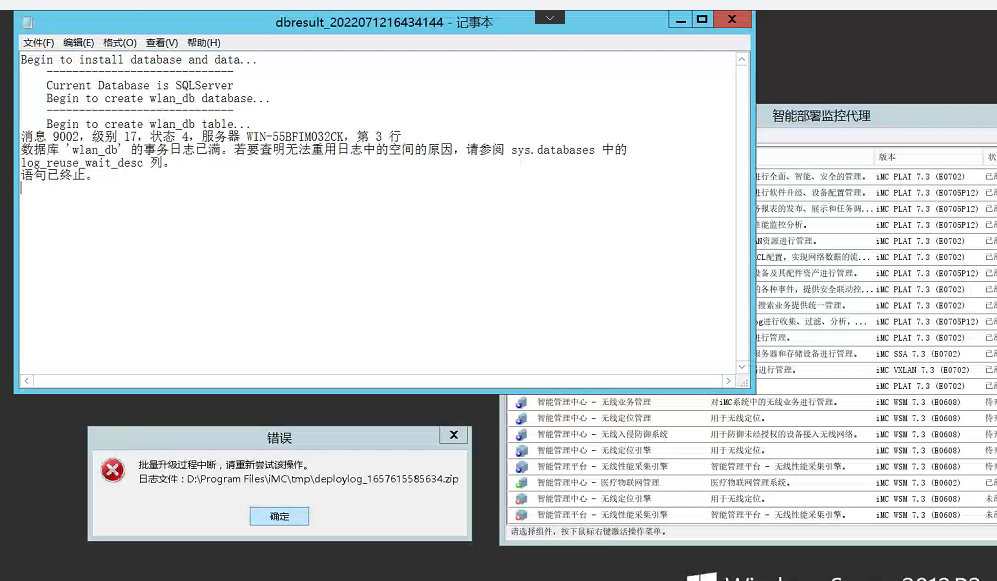This screenshot has height=581, width=997.
Task: Click the 智能部署监控代理 window title
Action: (x=822, y=116)
